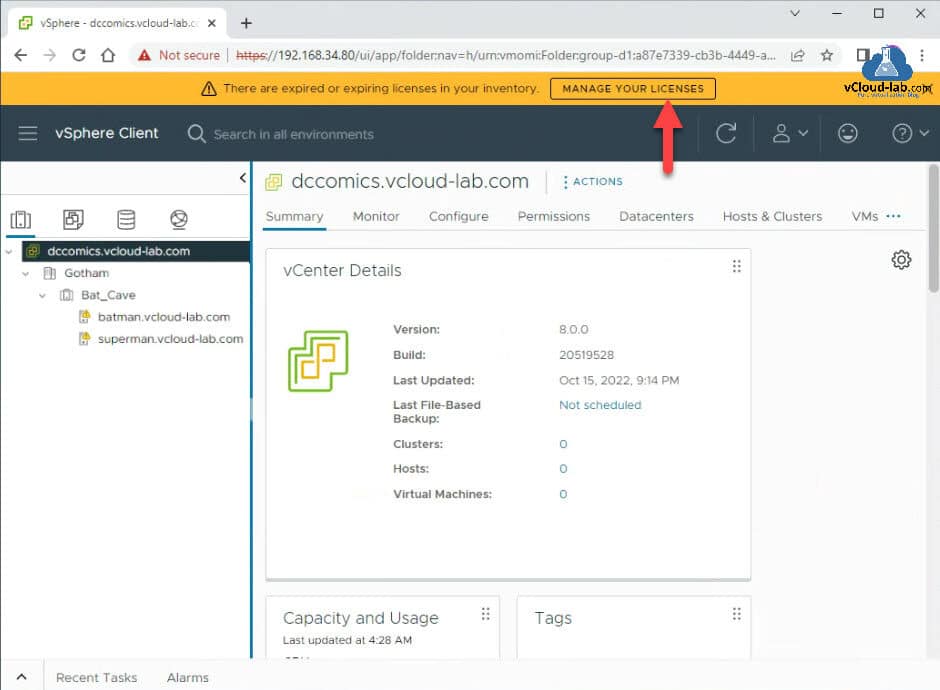Open the VMs tab
Viewport: 940px width, 690px height.
pyautogui.click(x=864, y=216)
